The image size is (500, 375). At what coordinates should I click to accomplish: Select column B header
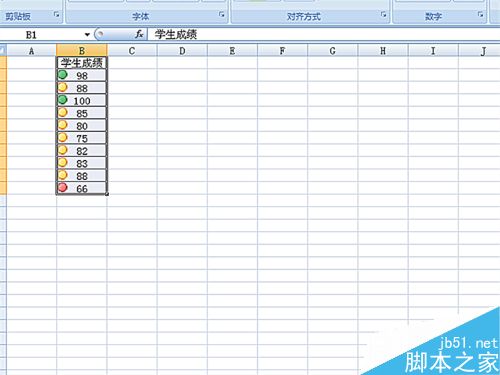click(x=82, y=51)
